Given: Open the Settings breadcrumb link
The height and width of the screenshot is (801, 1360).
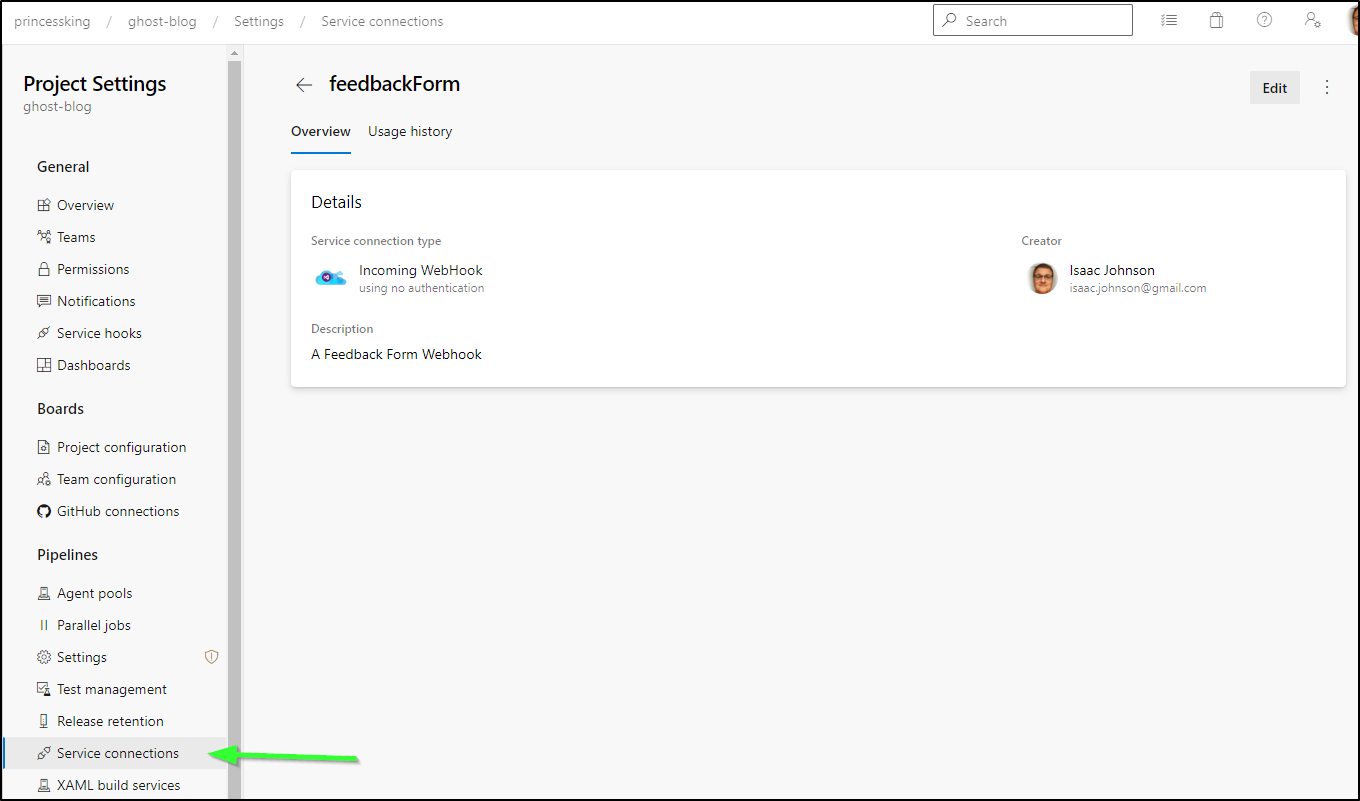Looking at the screenshot, I should 259,21.
